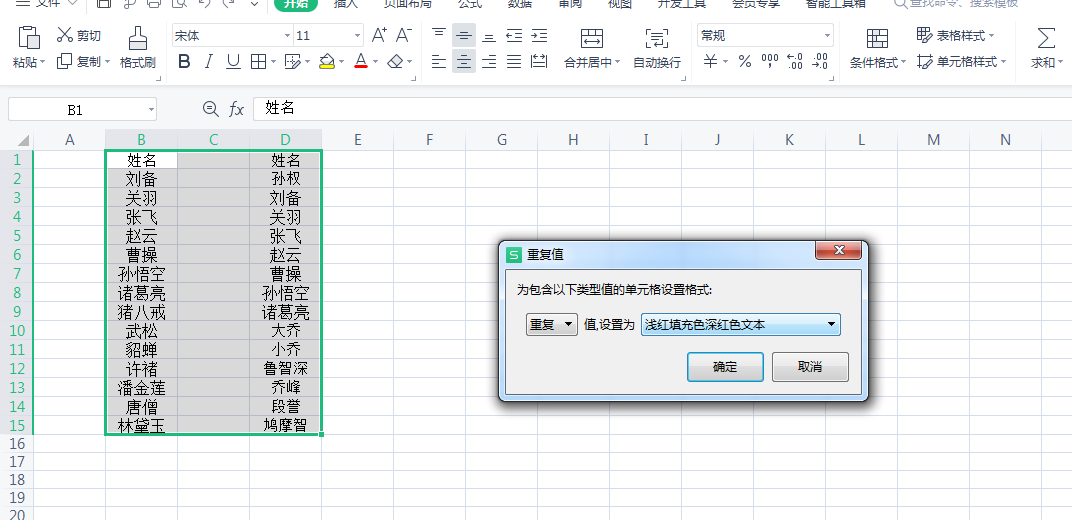Apply thousands separator style
This screenshot has height=520, width=1072.
tap(770, 62)
